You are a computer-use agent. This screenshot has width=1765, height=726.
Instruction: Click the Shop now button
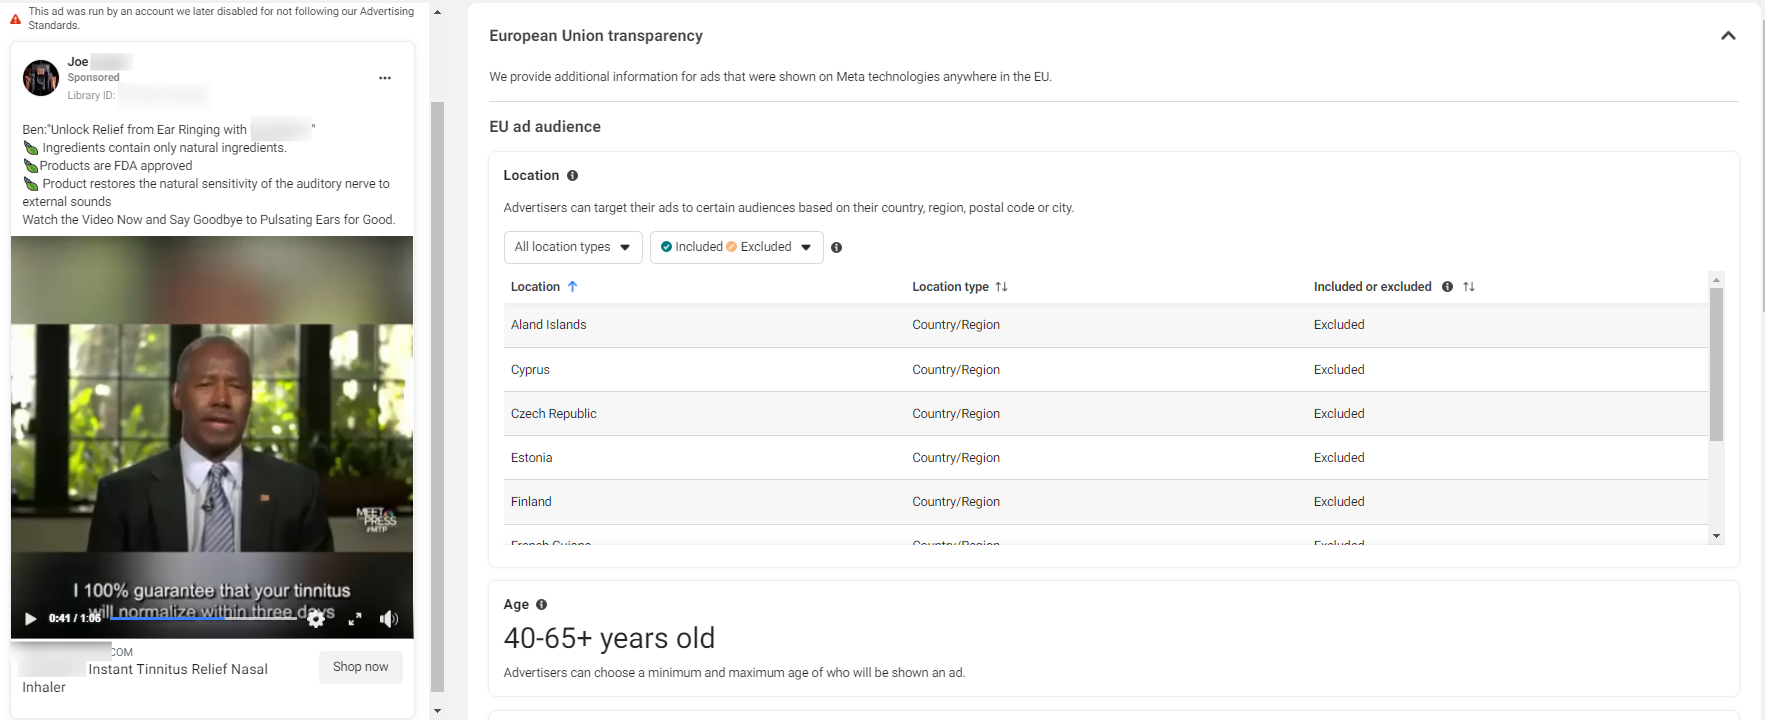361,667
